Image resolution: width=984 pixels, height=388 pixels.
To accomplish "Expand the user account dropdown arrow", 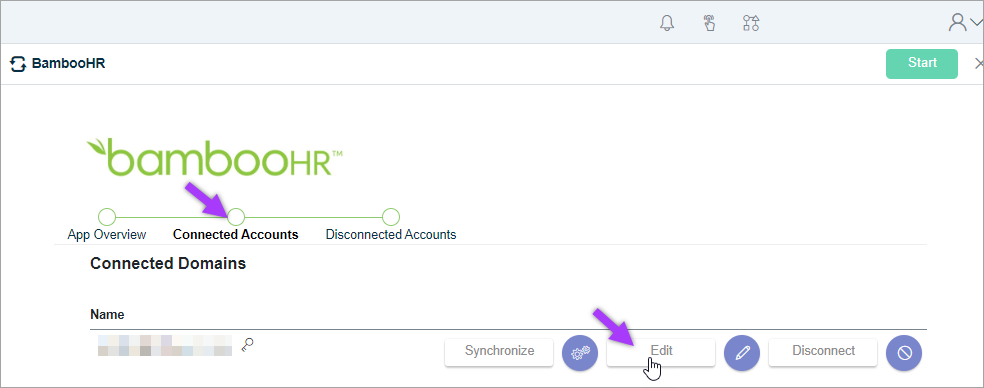I will pyautogui.click(x=976, y=23).
